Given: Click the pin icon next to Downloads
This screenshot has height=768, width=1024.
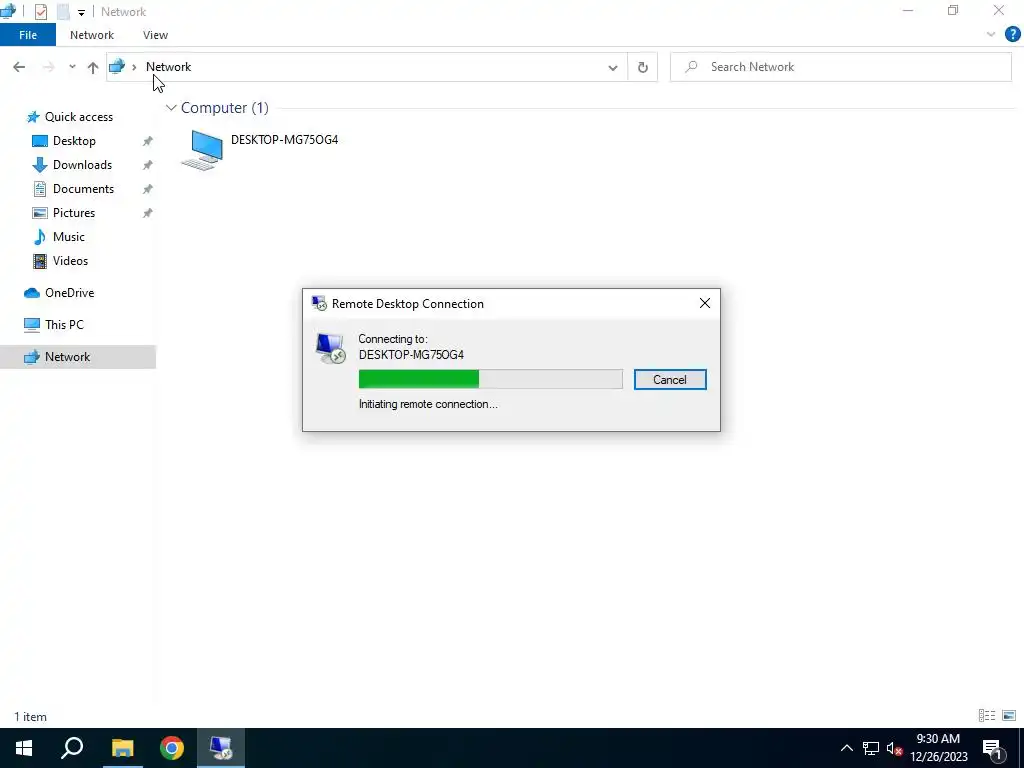Looking at the screenshot, I should tap(148, 165).
